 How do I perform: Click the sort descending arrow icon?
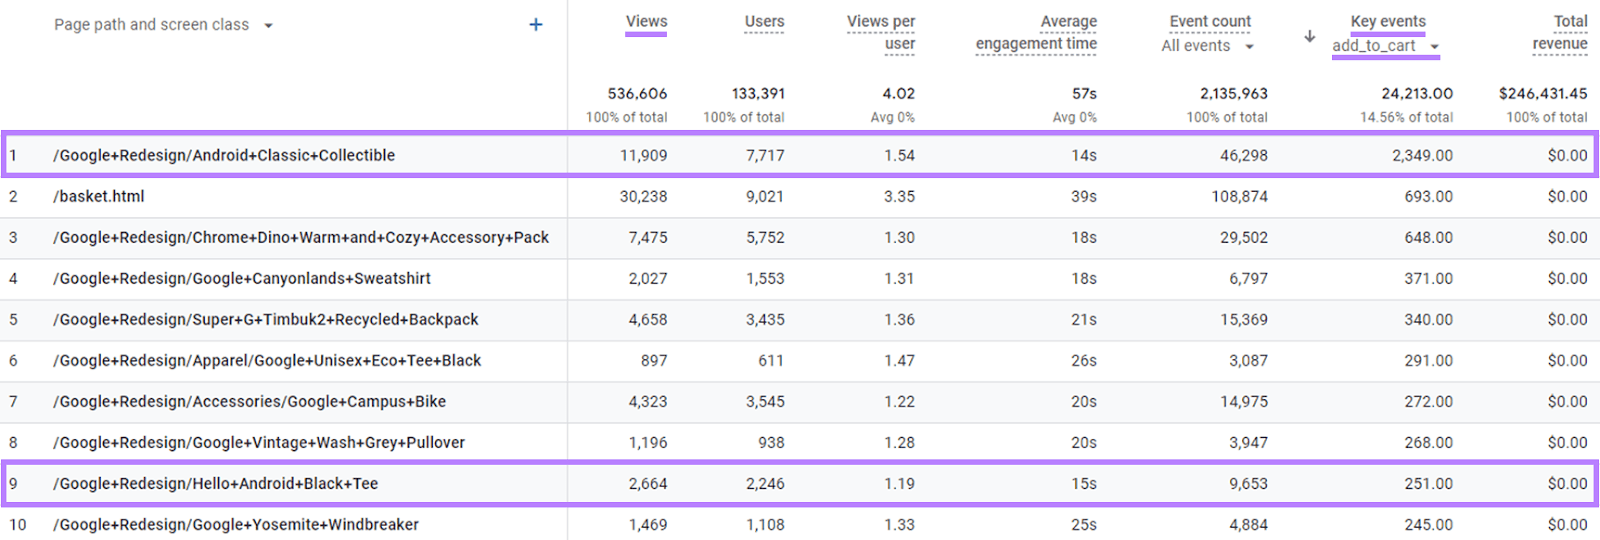1309,37
